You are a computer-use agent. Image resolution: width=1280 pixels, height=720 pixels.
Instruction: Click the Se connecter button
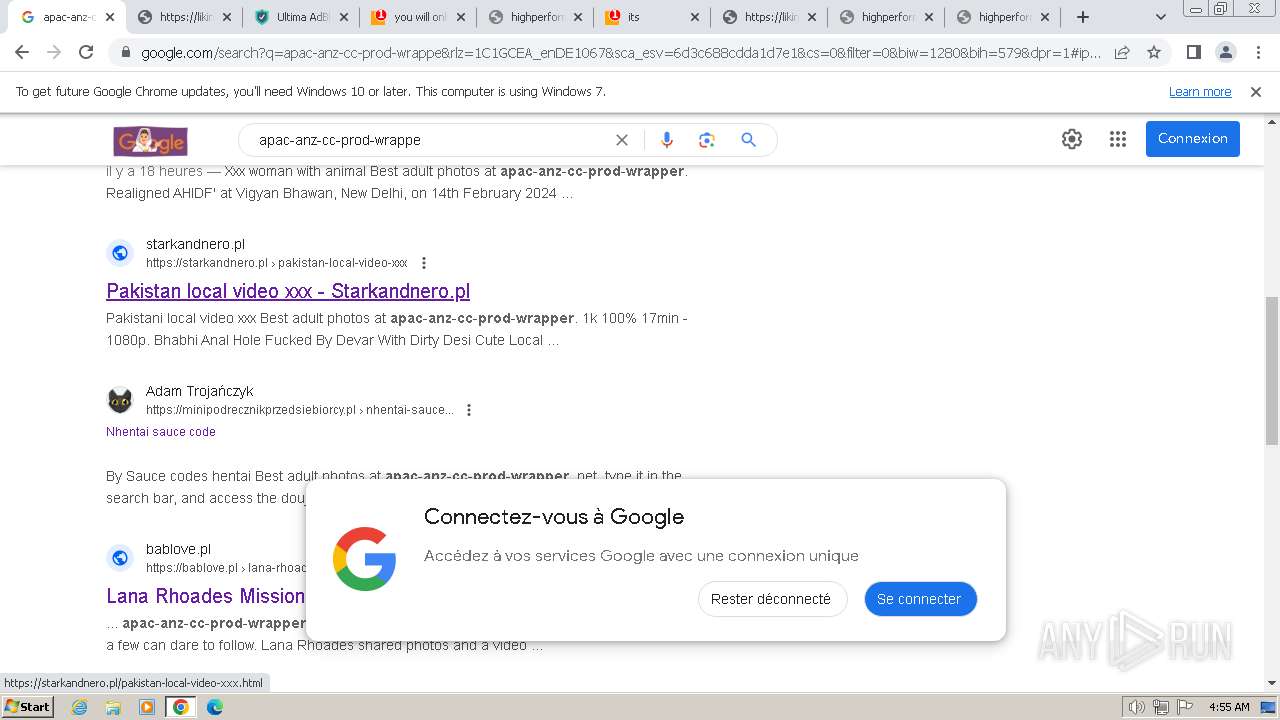point(920,599)
